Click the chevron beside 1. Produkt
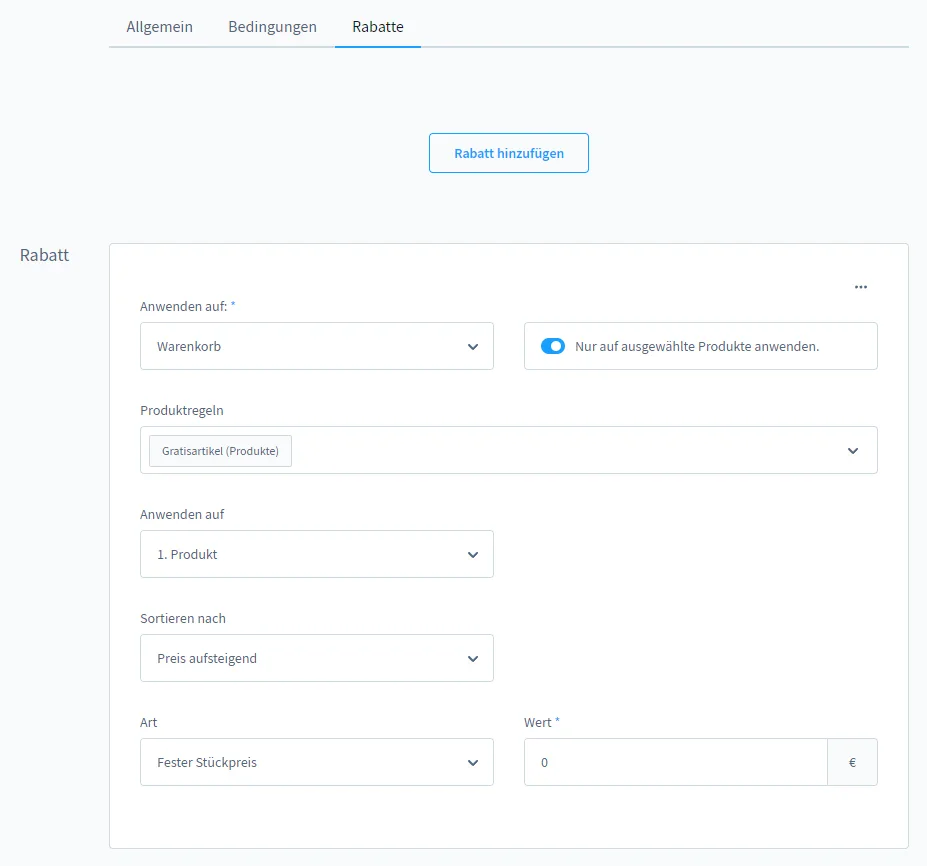Image resolution: width=927 pixels, height=866 pixels. [473, 555]
